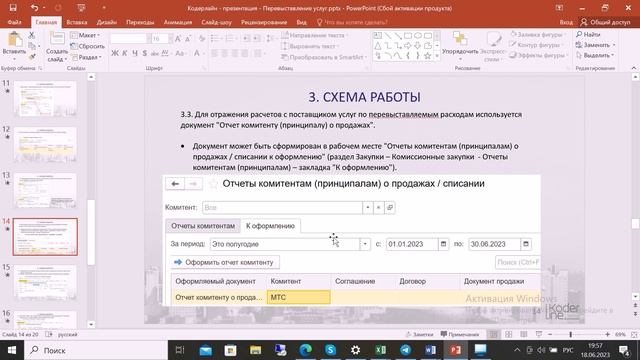640x360 pixels.
Task: Select the text box shape in gallery
Action: (378, 36)
